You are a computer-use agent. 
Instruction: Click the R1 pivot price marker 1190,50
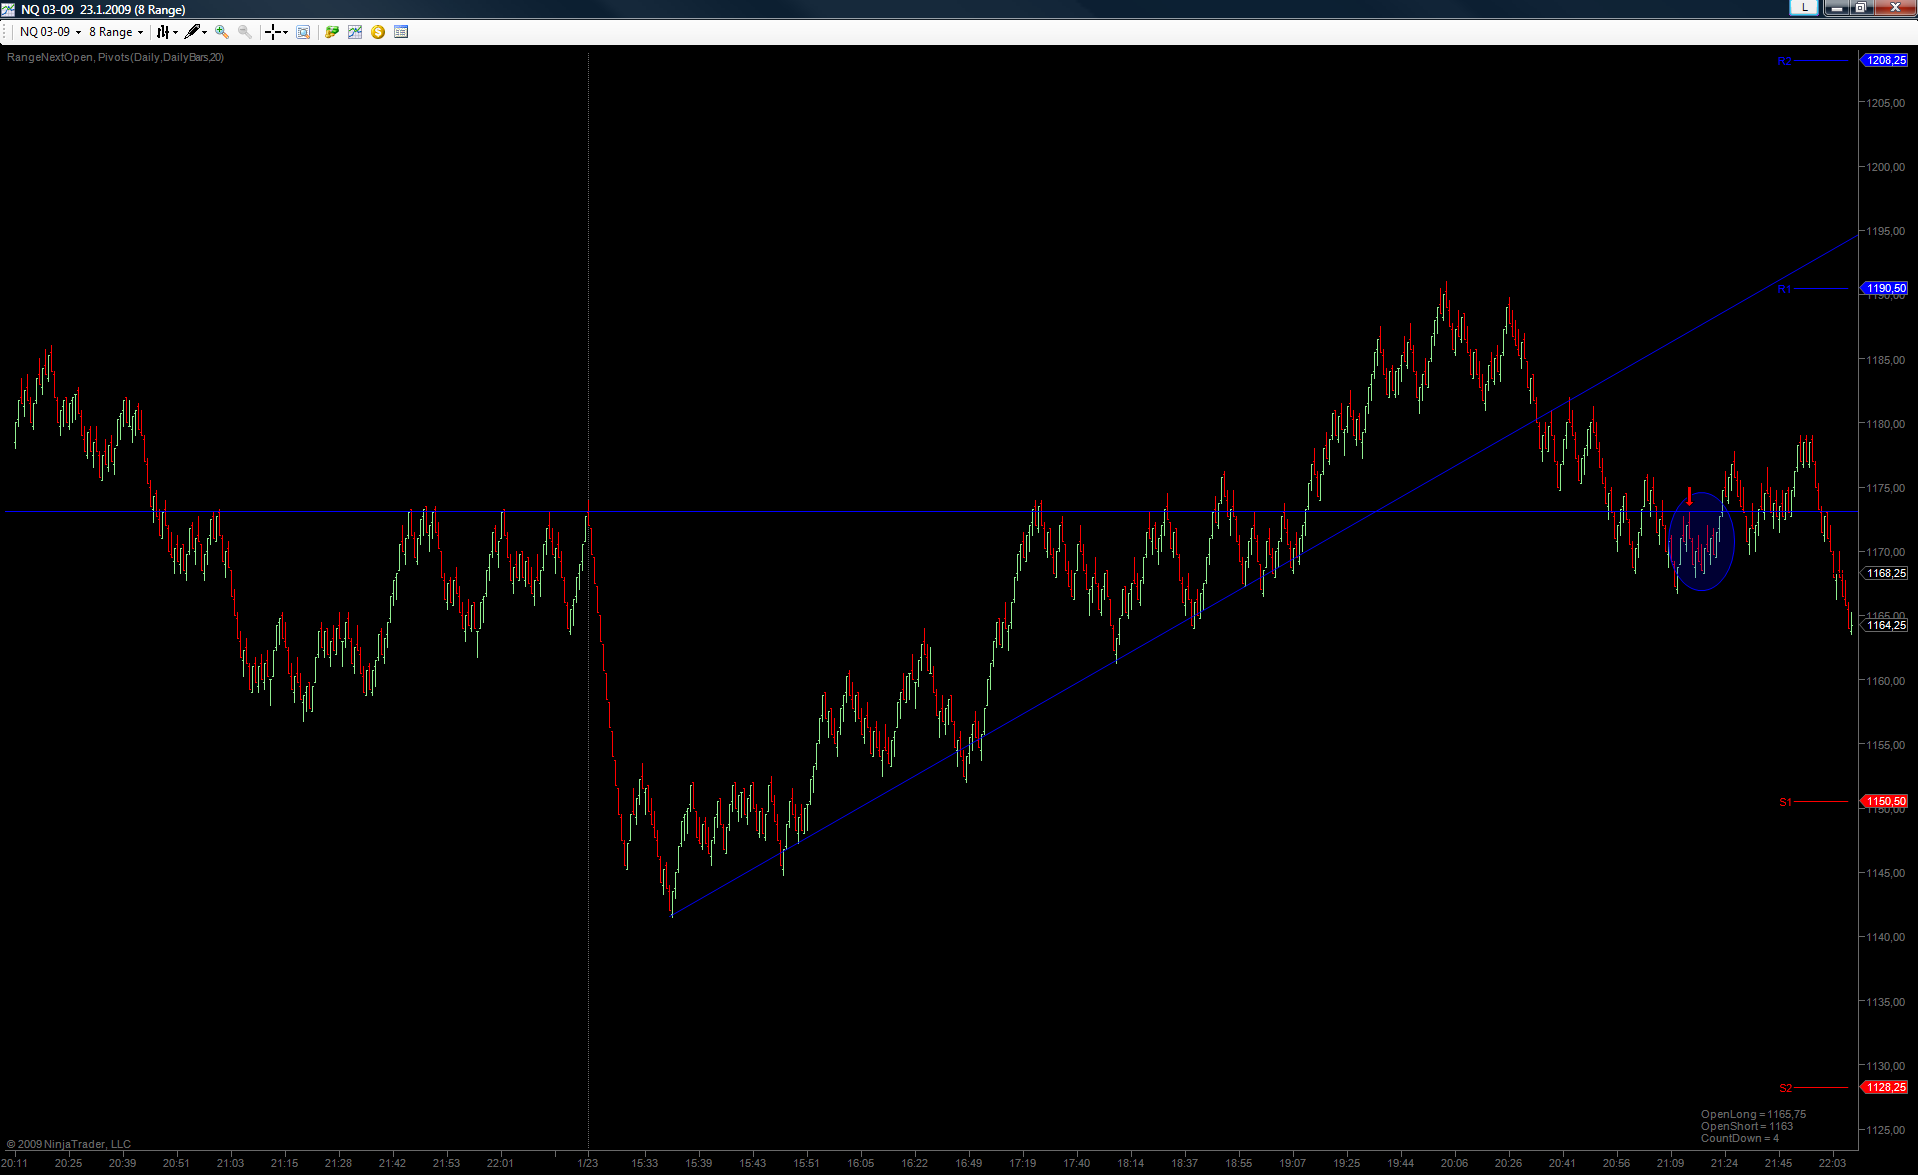point(1885,289)
